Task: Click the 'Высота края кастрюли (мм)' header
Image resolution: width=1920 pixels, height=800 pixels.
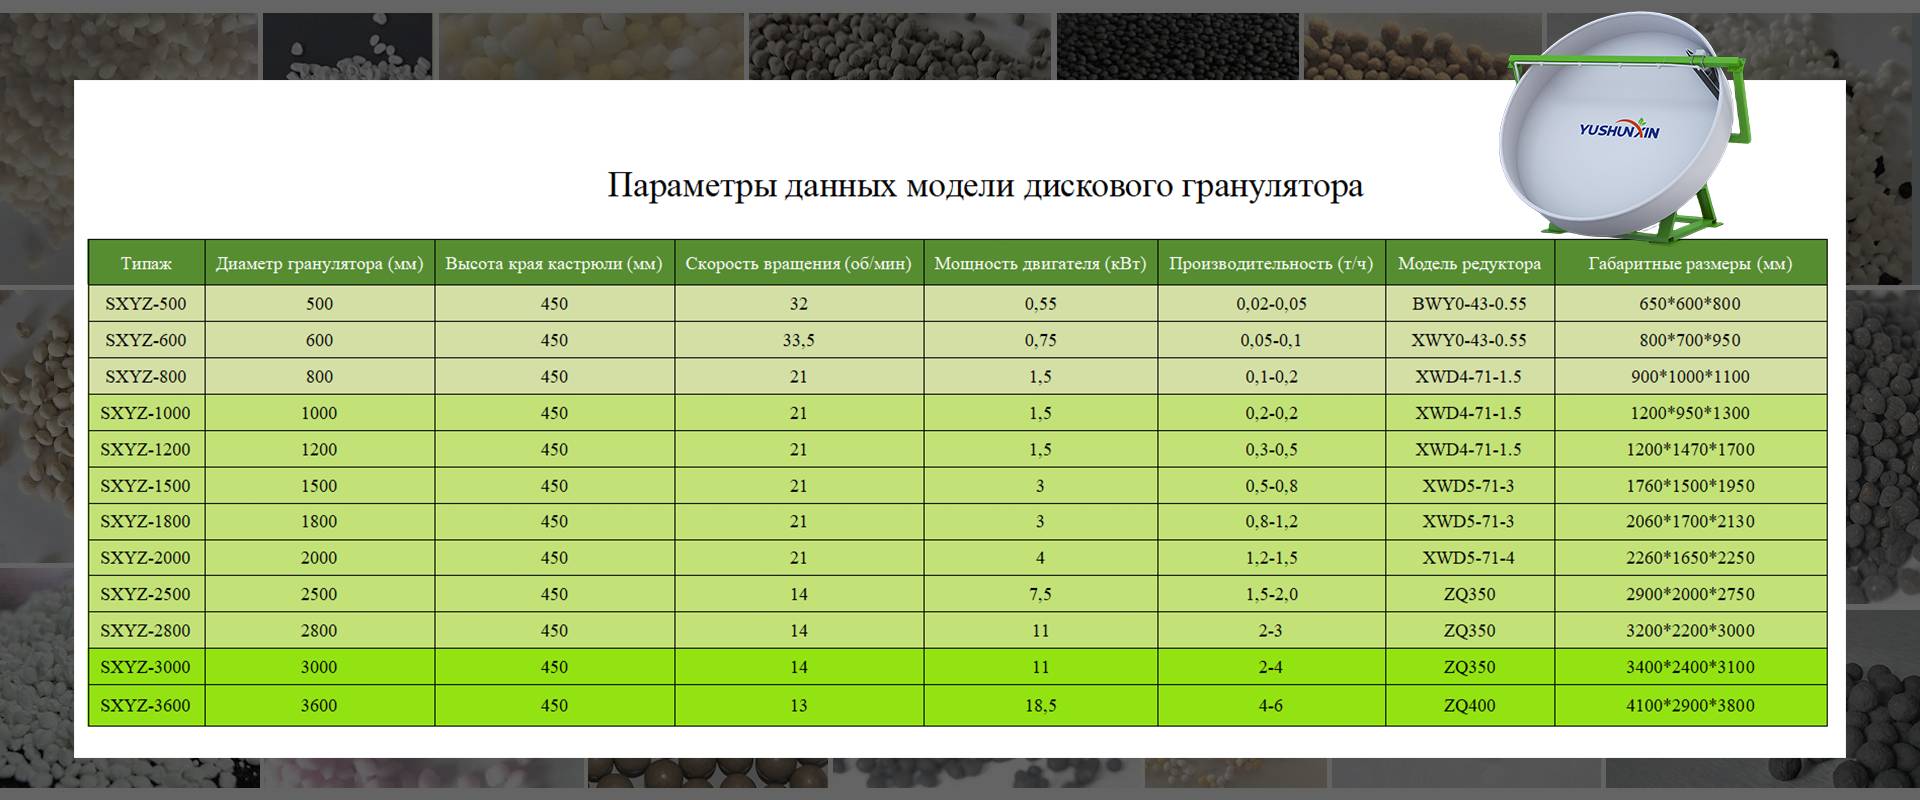Action: pyautogui.click(x=554, y=264)
